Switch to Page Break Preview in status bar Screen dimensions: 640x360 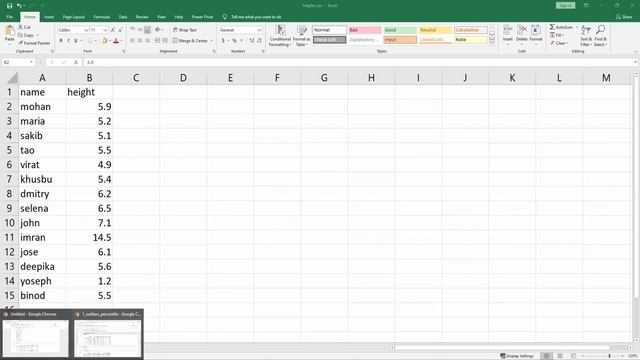[573, 356]
